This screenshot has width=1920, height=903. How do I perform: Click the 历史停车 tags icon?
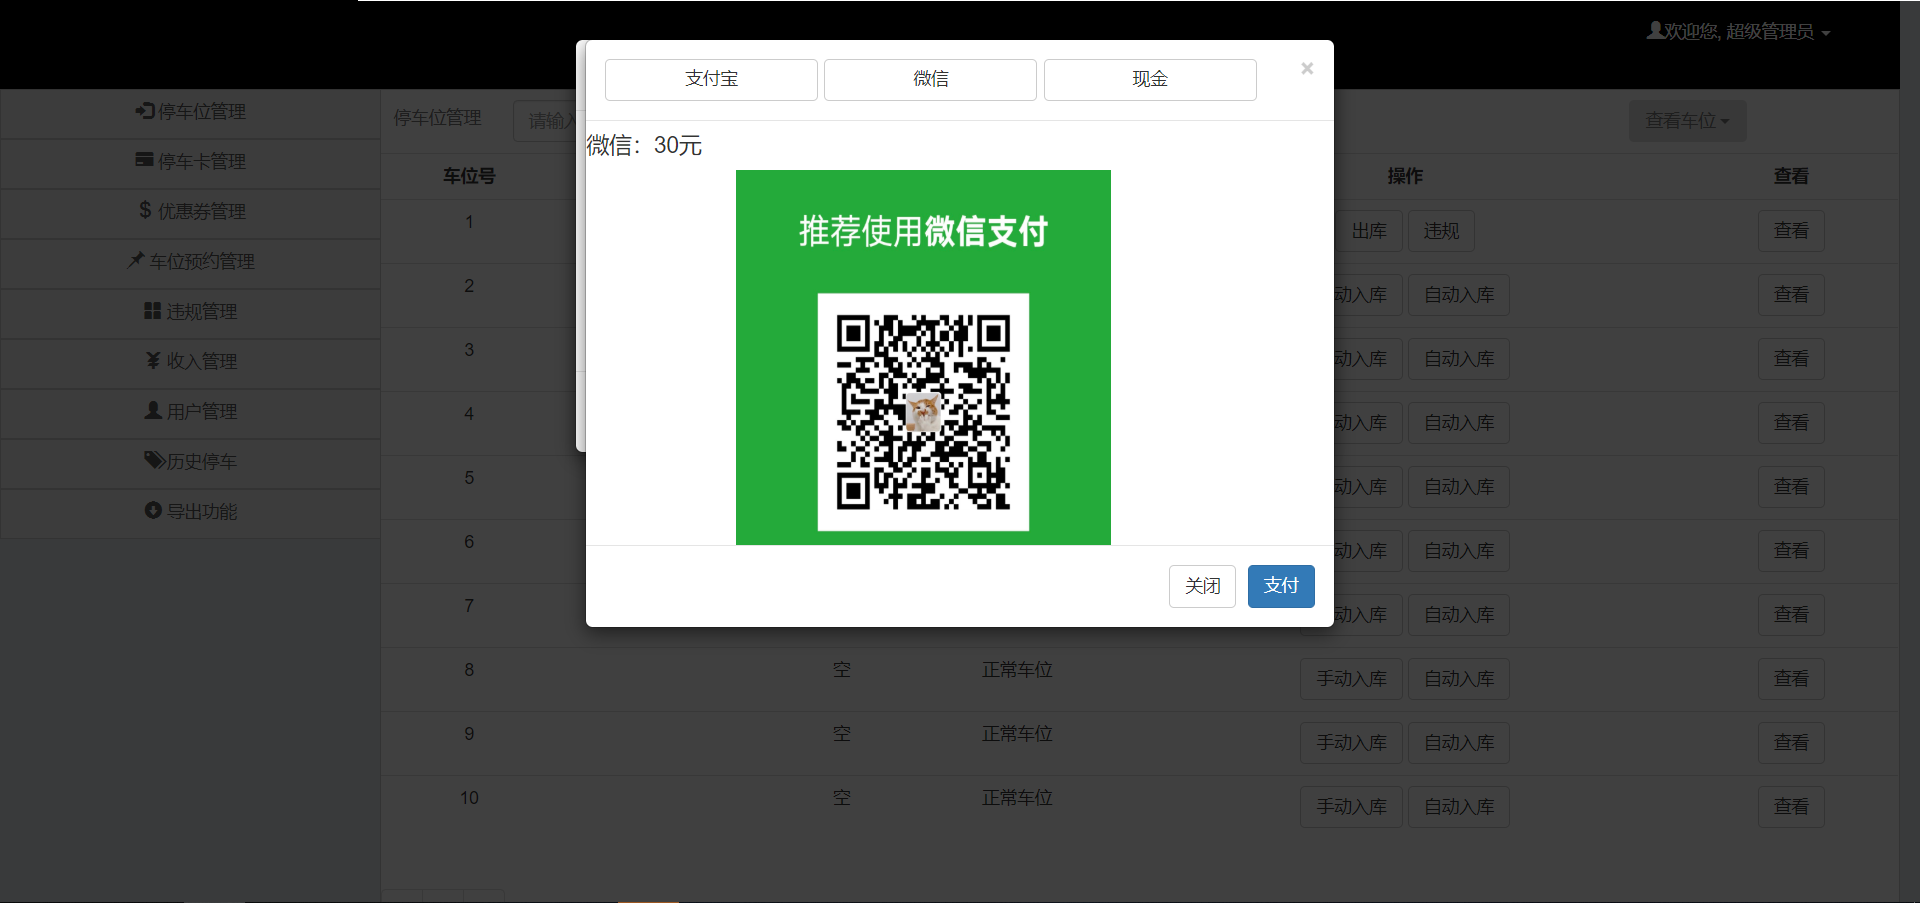(x=154, y=460)
